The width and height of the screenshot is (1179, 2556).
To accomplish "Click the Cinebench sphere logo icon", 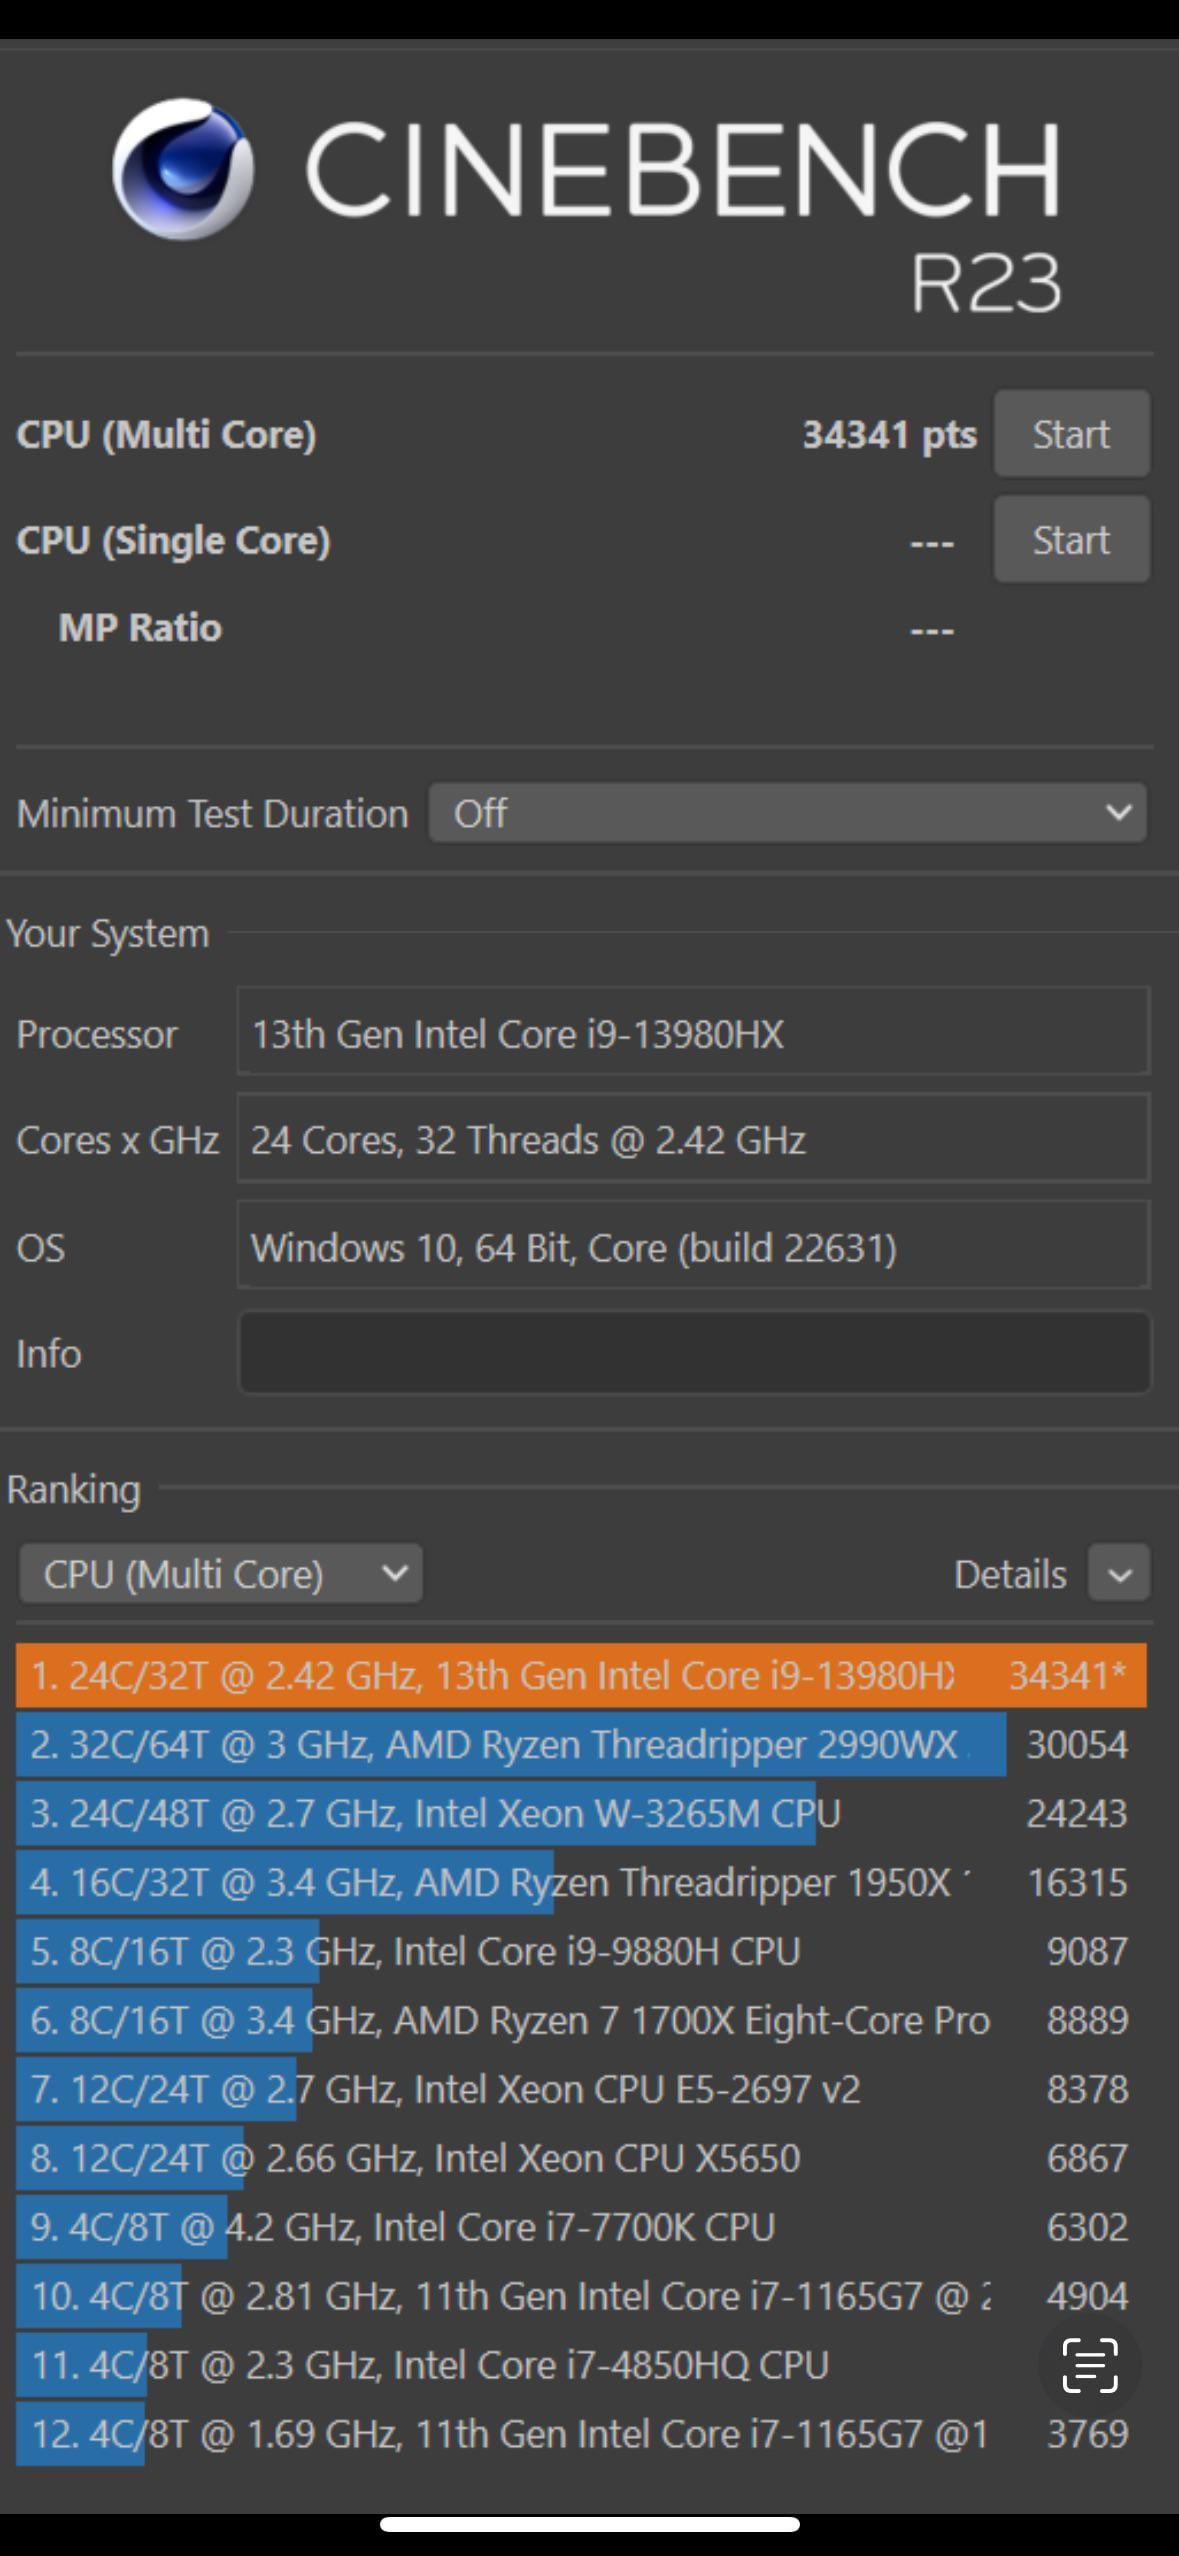I will [x=182, y=169].
